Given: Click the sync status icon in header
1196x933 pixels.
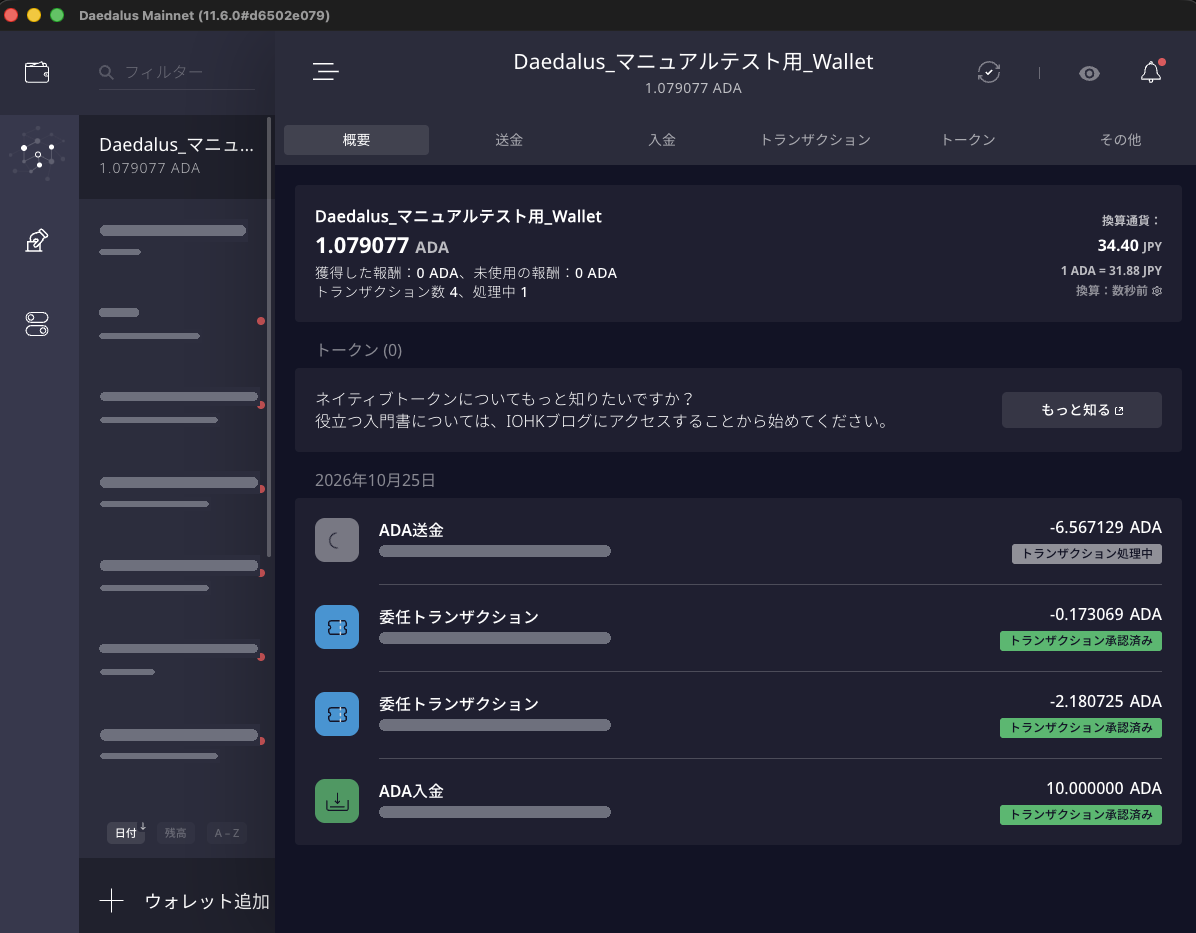Looking at the screenshot, I should click(989, 72).
